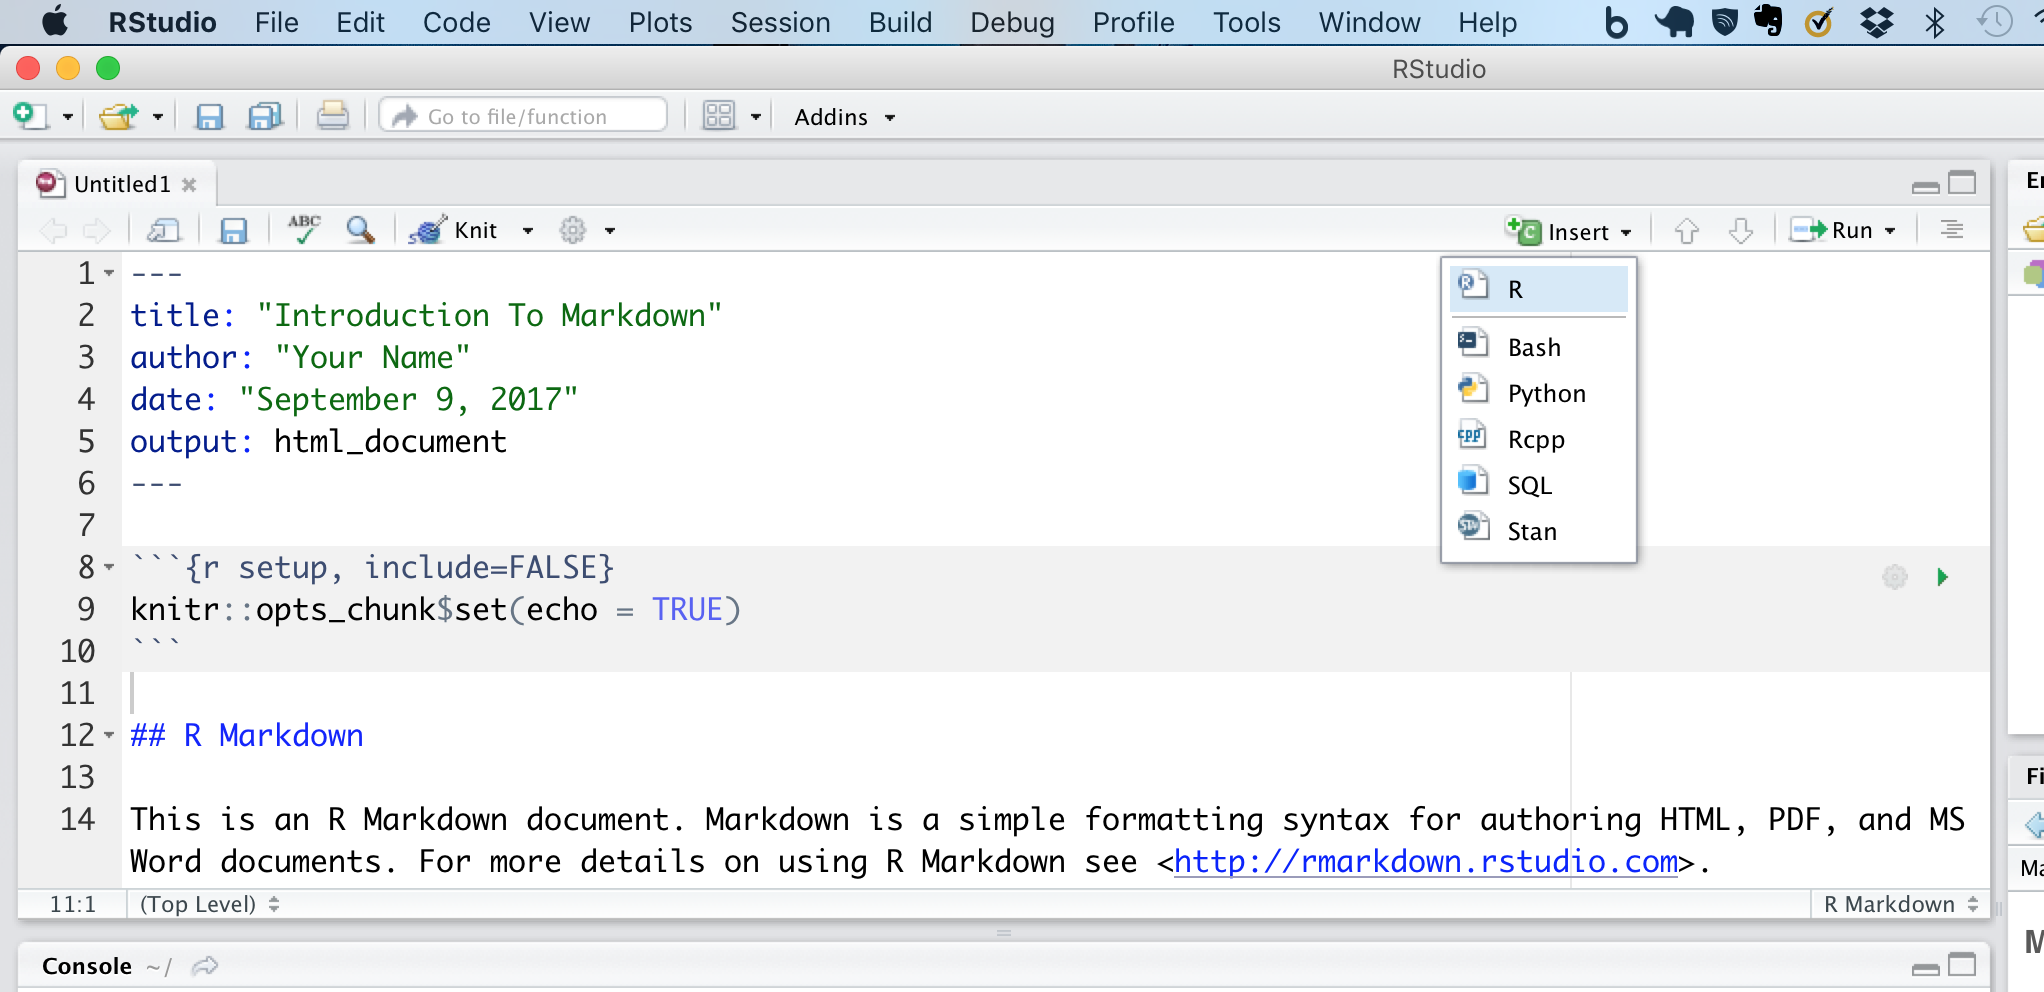
Task: Open the Tools menu
Action: (1246, 22)
